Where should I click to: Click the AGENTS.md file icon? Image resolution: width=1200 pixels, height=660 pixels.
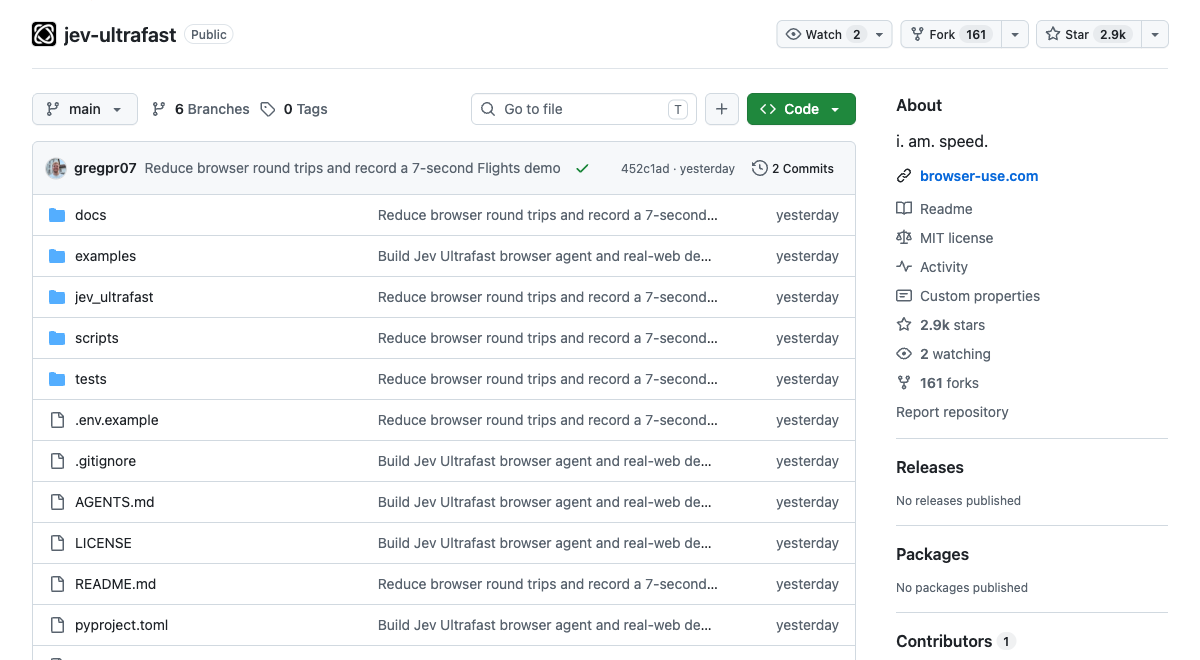pos(57,502)
